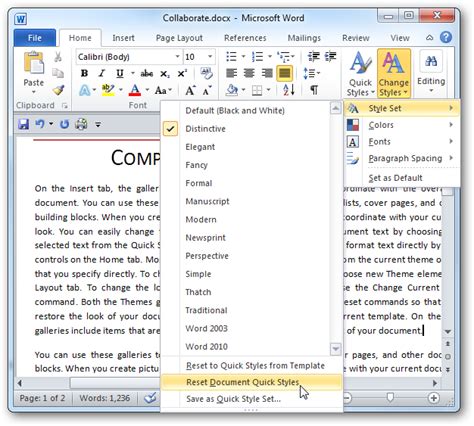
Task: Open the Editing group
Action: (x=431, y=72)
